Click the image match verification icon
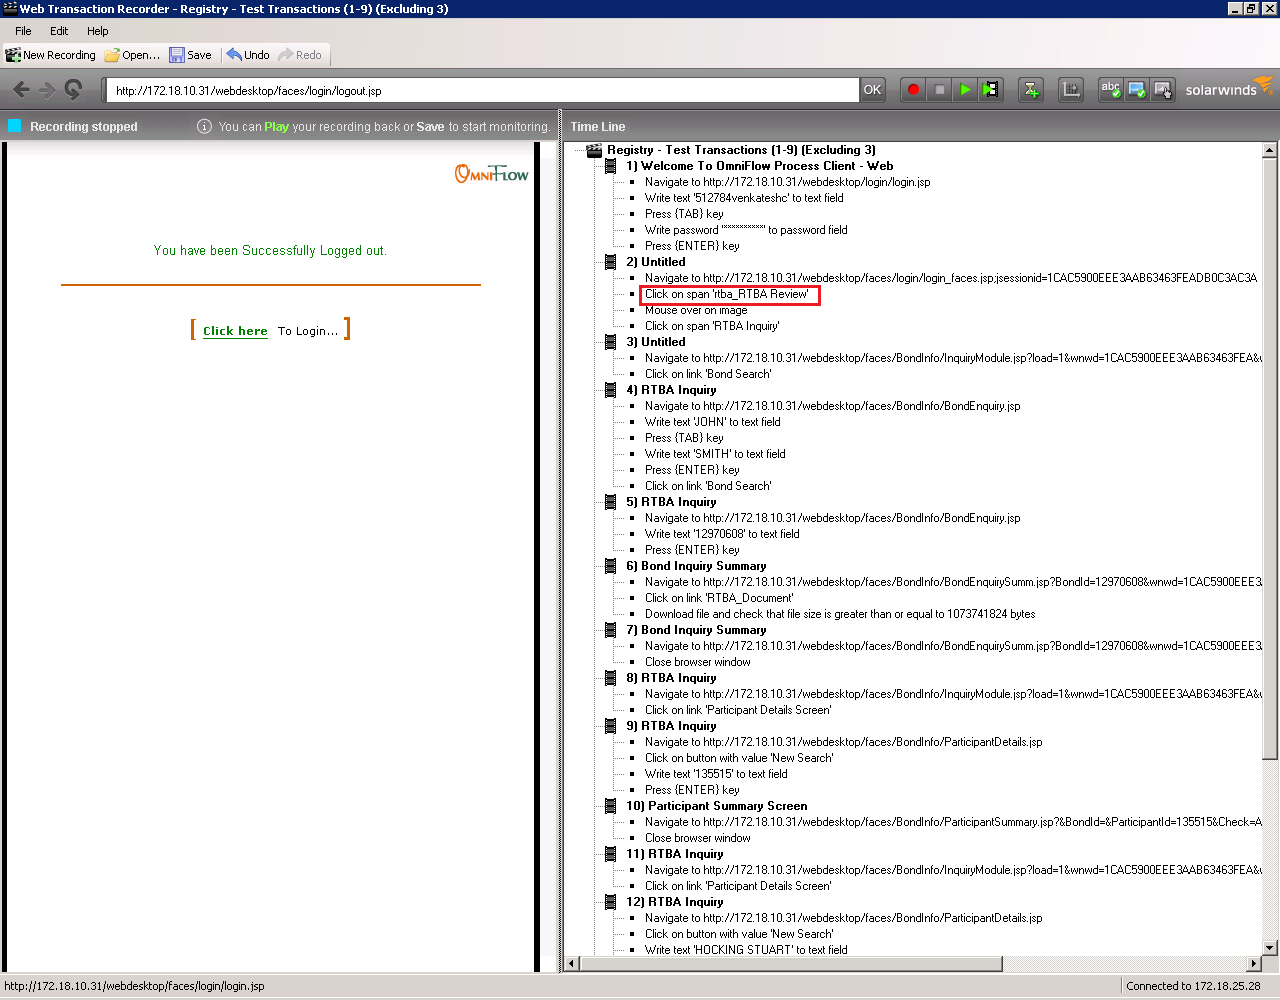 1136,89
